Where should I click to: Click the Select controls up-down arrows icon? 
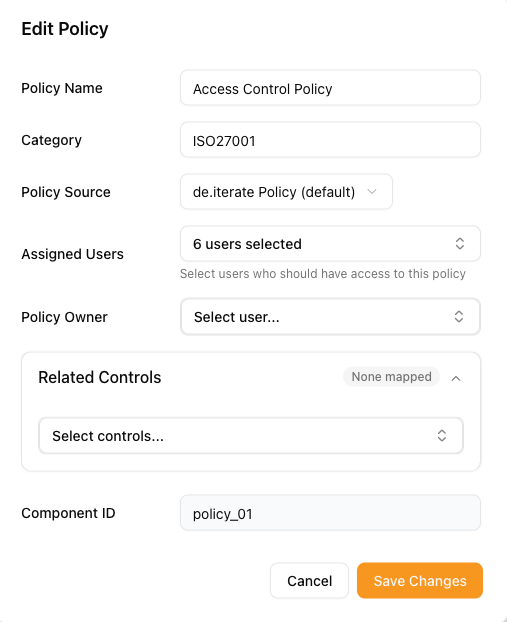tap(442, 436)
